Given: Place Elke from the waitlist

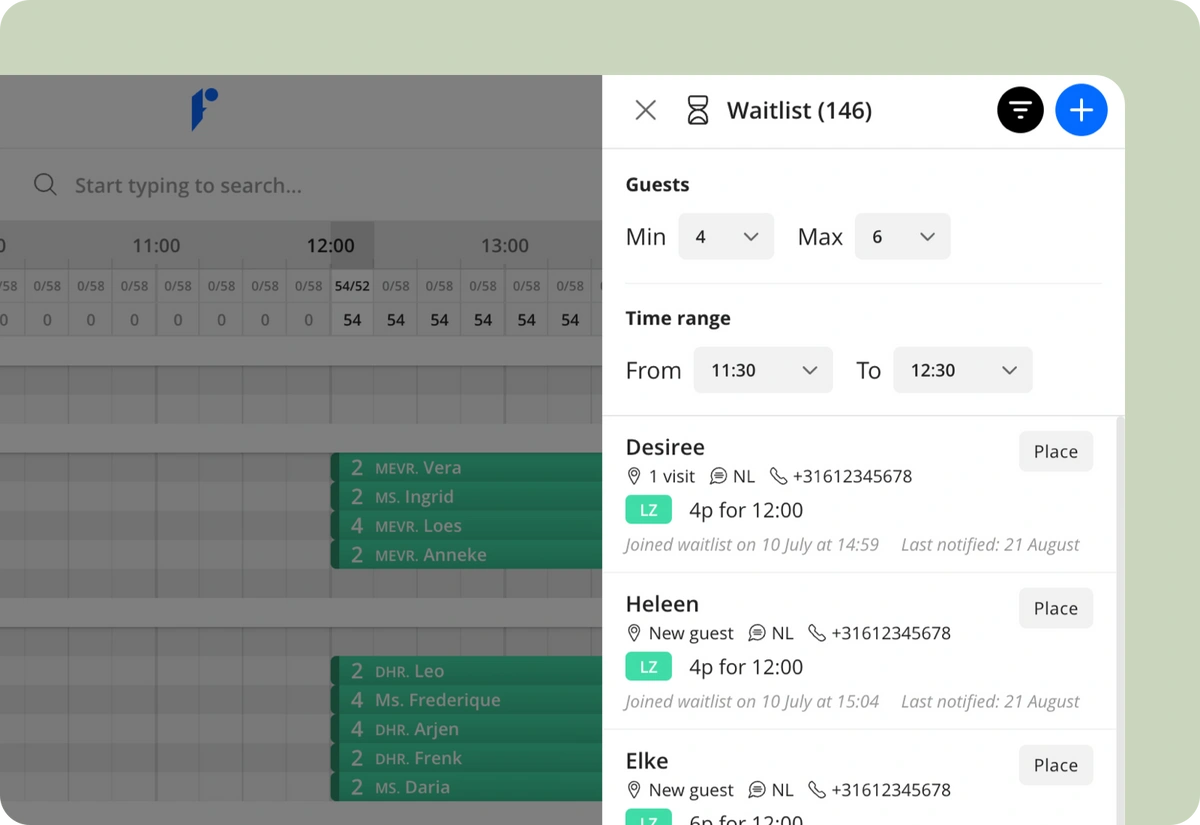Looking at the screenshot, I should coord(1056,766).
